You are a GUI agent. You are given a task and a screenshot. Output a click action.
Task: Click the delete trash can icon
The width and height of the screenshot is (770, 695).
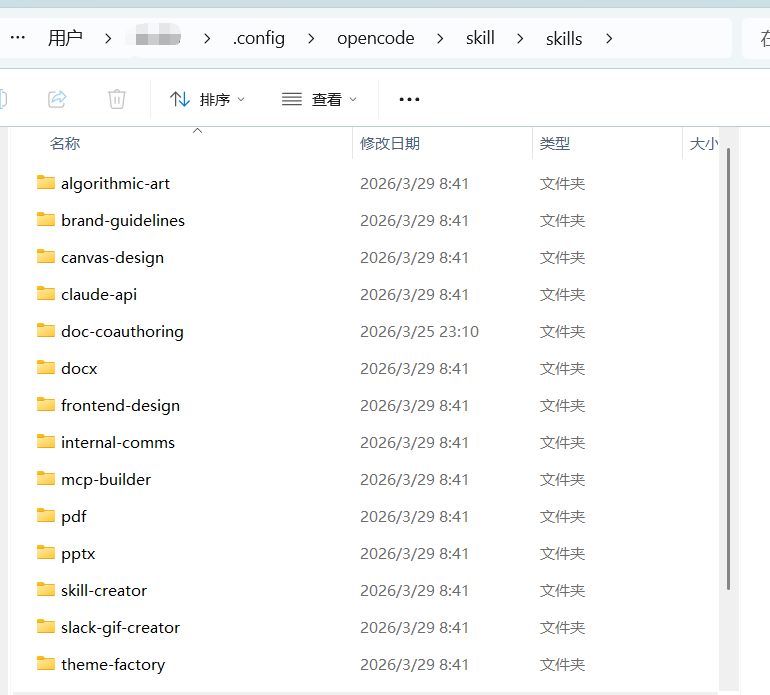coord(117,99)
